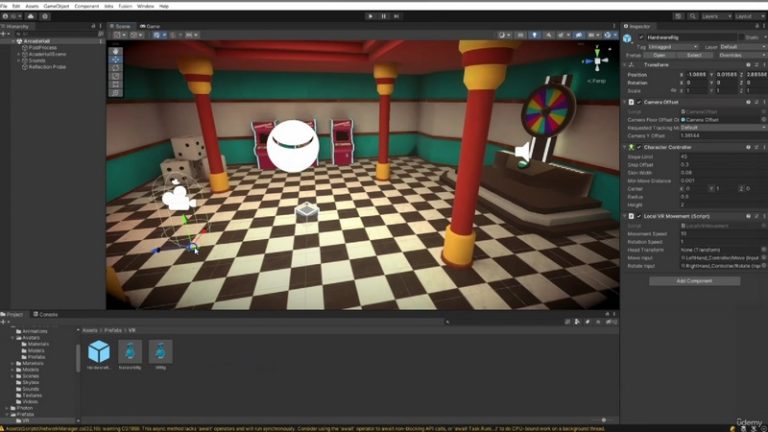
Task: Open the undo history icon
Action: coord(678,16)
